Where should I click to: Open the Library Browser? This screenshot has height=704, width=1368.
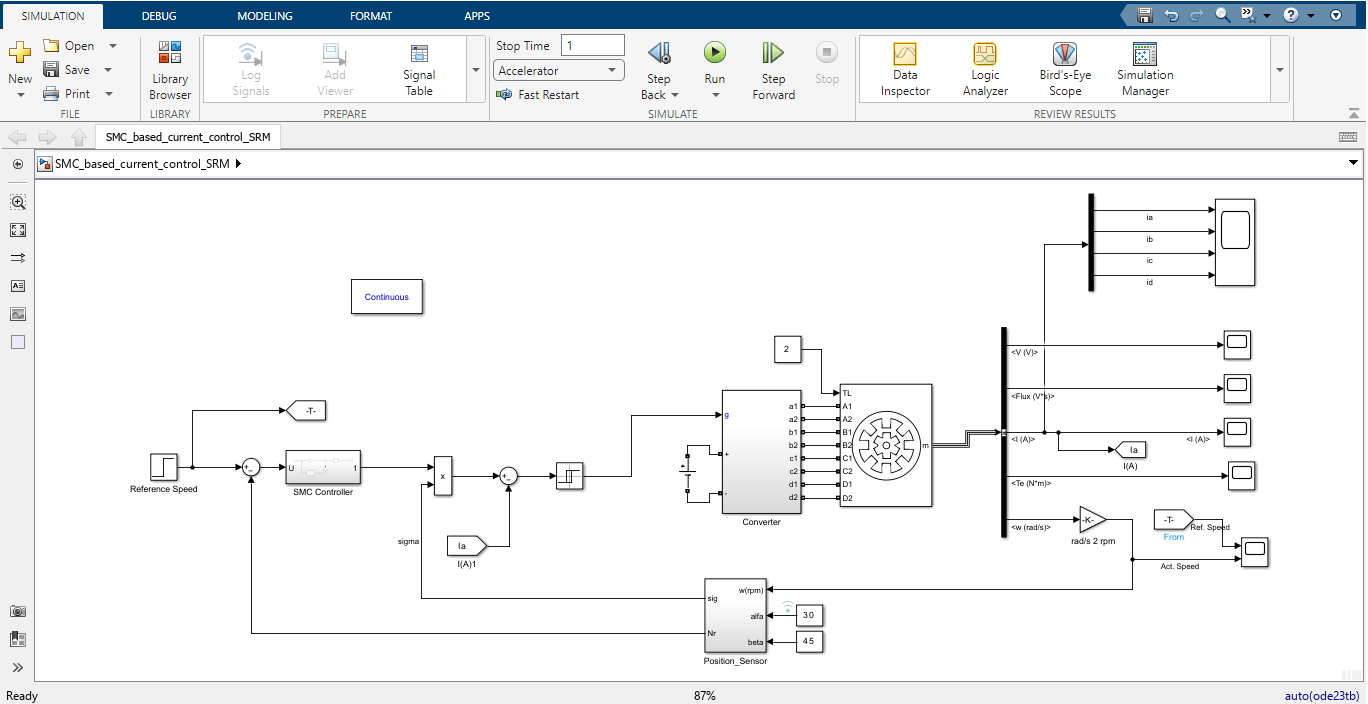click(x=169, y=69)
